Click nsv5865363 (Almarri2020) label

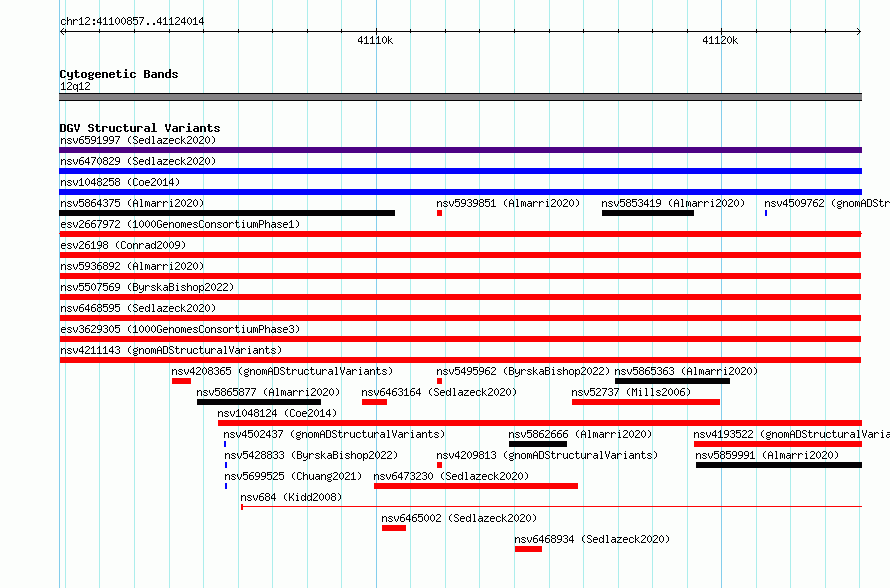[x=686, y=371]
